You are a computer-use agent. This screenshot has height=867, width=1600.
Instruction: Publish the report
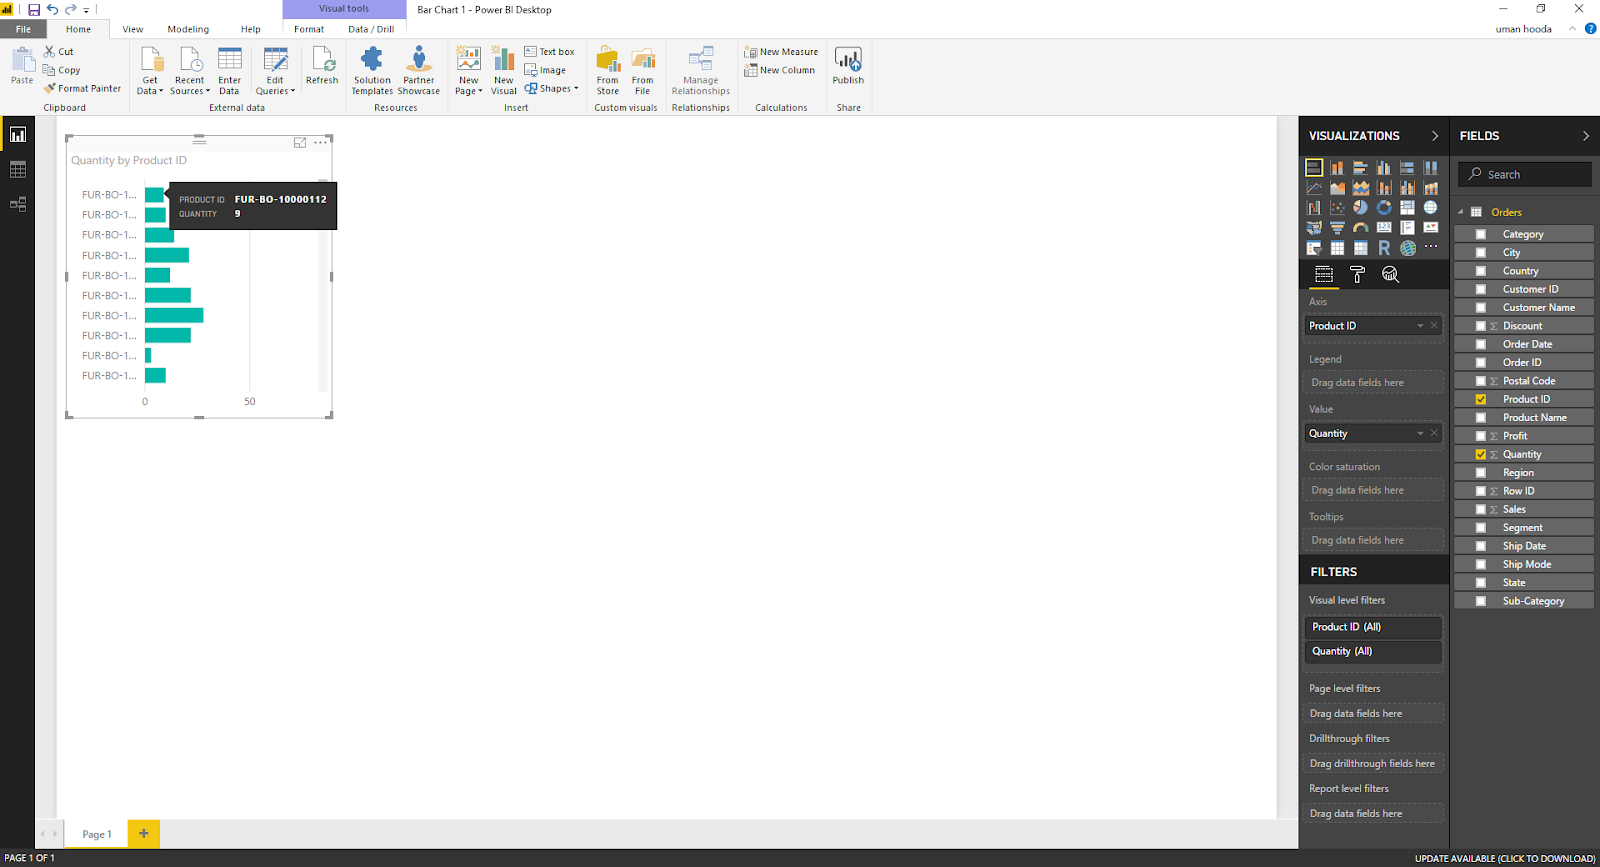848,66
